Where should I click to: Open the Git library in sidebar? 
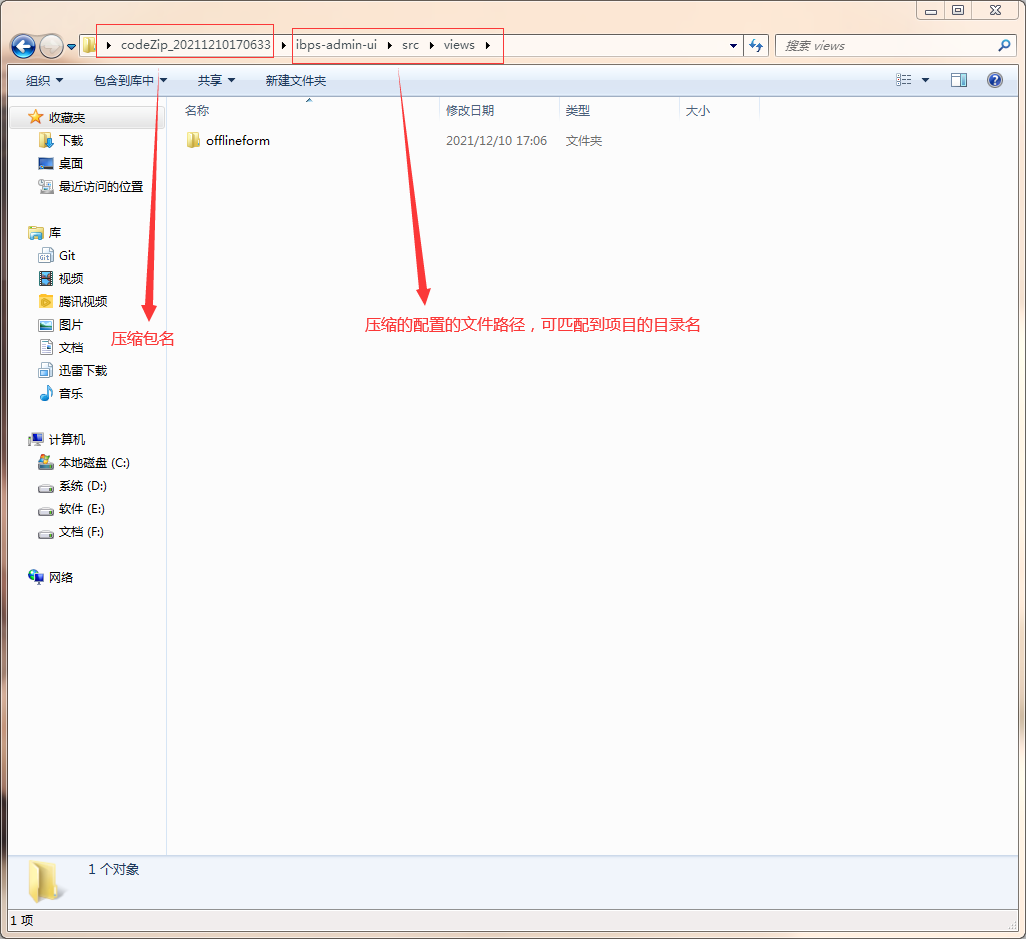point(67,256)
